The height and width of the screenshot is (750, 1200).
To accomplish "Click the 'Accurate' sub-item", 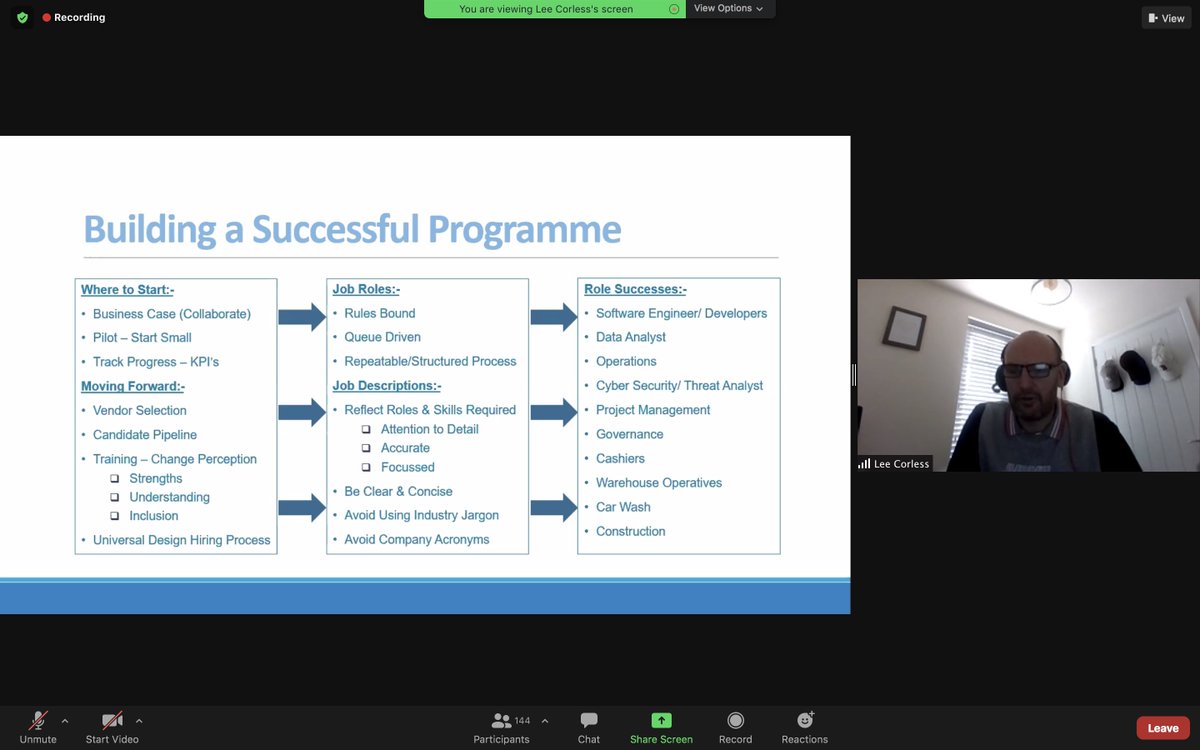I will click(x=405, y=448).
